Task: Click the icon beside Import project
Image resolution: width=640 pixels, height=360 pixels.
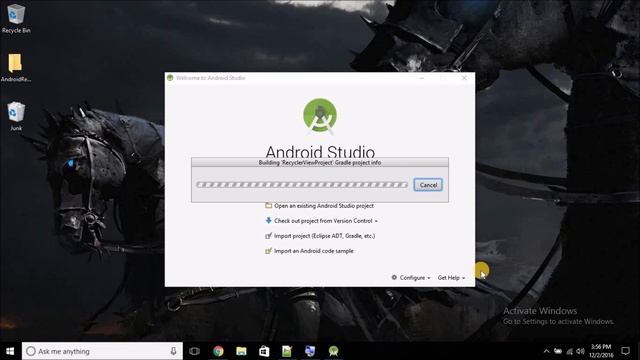Action: pyautogui.click(x=269, y=236)
